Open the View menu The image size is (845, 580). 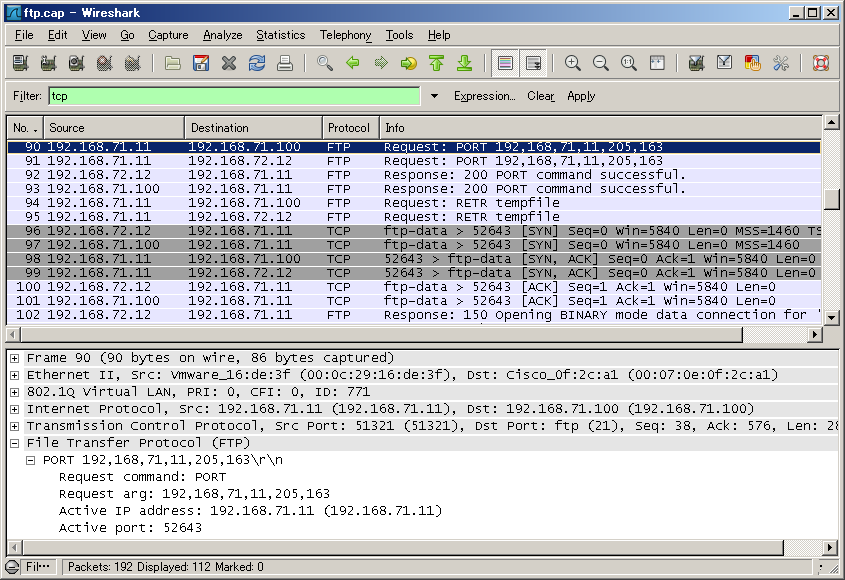click(x=94, y=35)
